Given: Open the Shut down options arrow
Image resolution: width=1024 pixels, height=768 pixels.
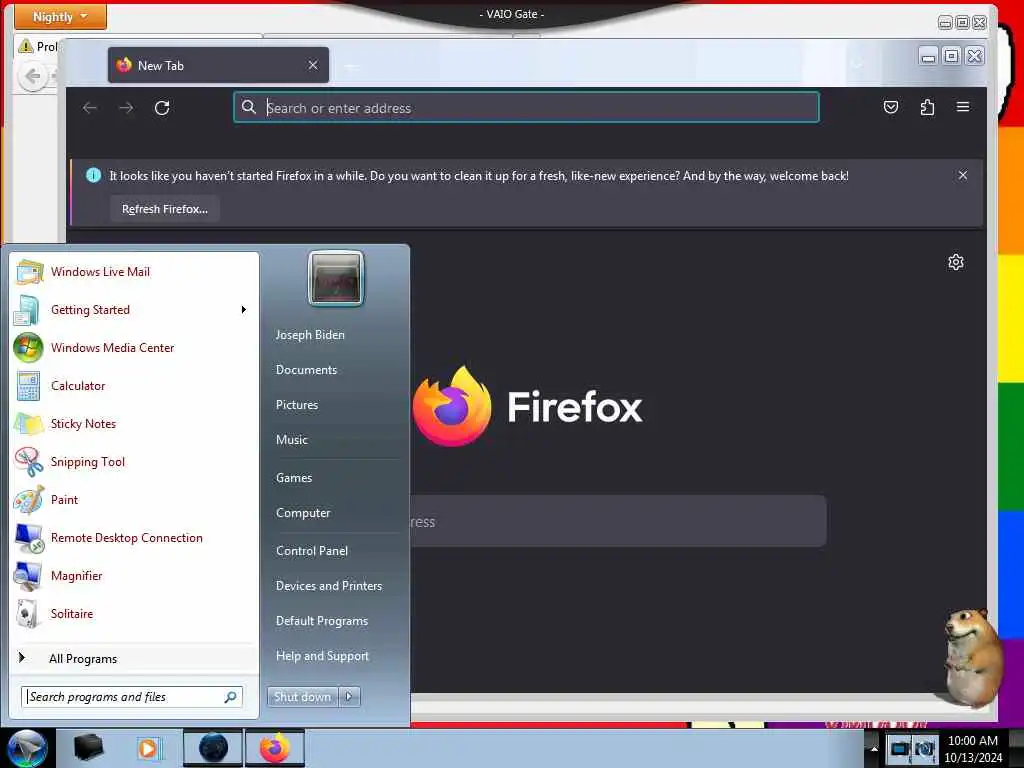Looking at the screenshot, I should tap(349, 697).
